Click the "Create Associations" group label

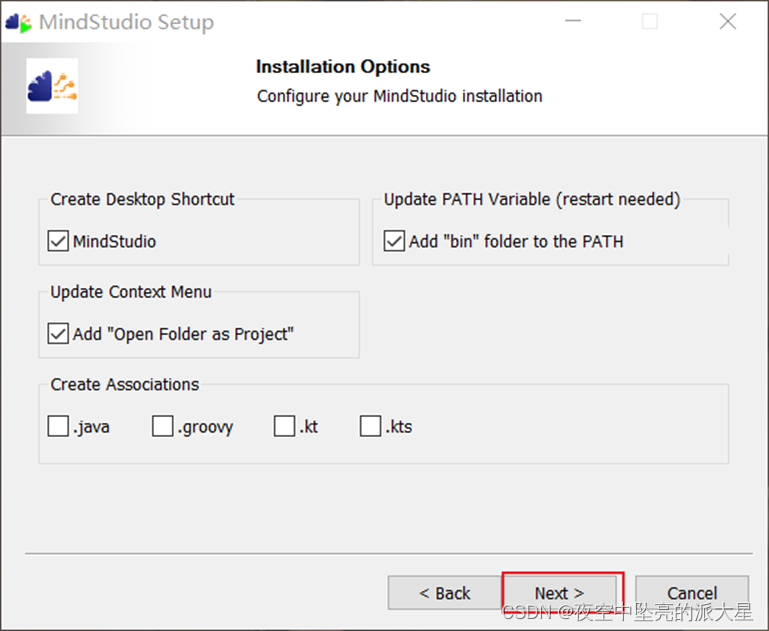[125, 385]
